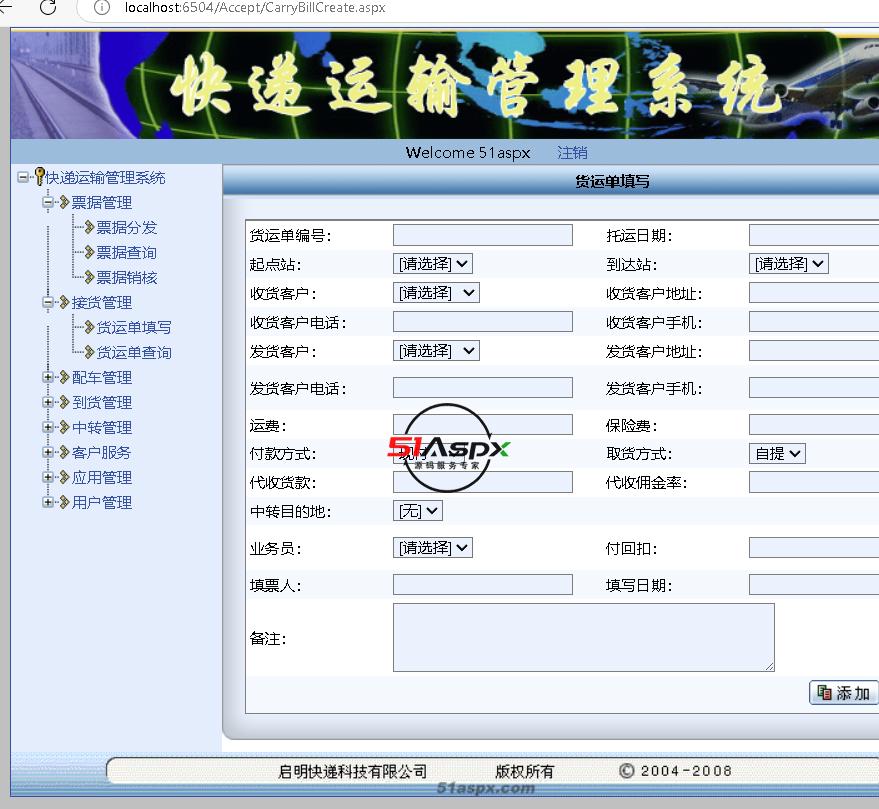Expand the 用户管理 tree node
The height and width of the screenshot is (809, 879).
[x=48, y=502]
